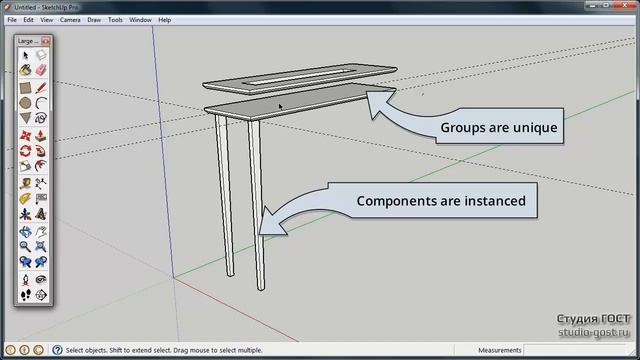Click the second circular status bar icon
The image size is (640, 360).
(x=24, y=350)
